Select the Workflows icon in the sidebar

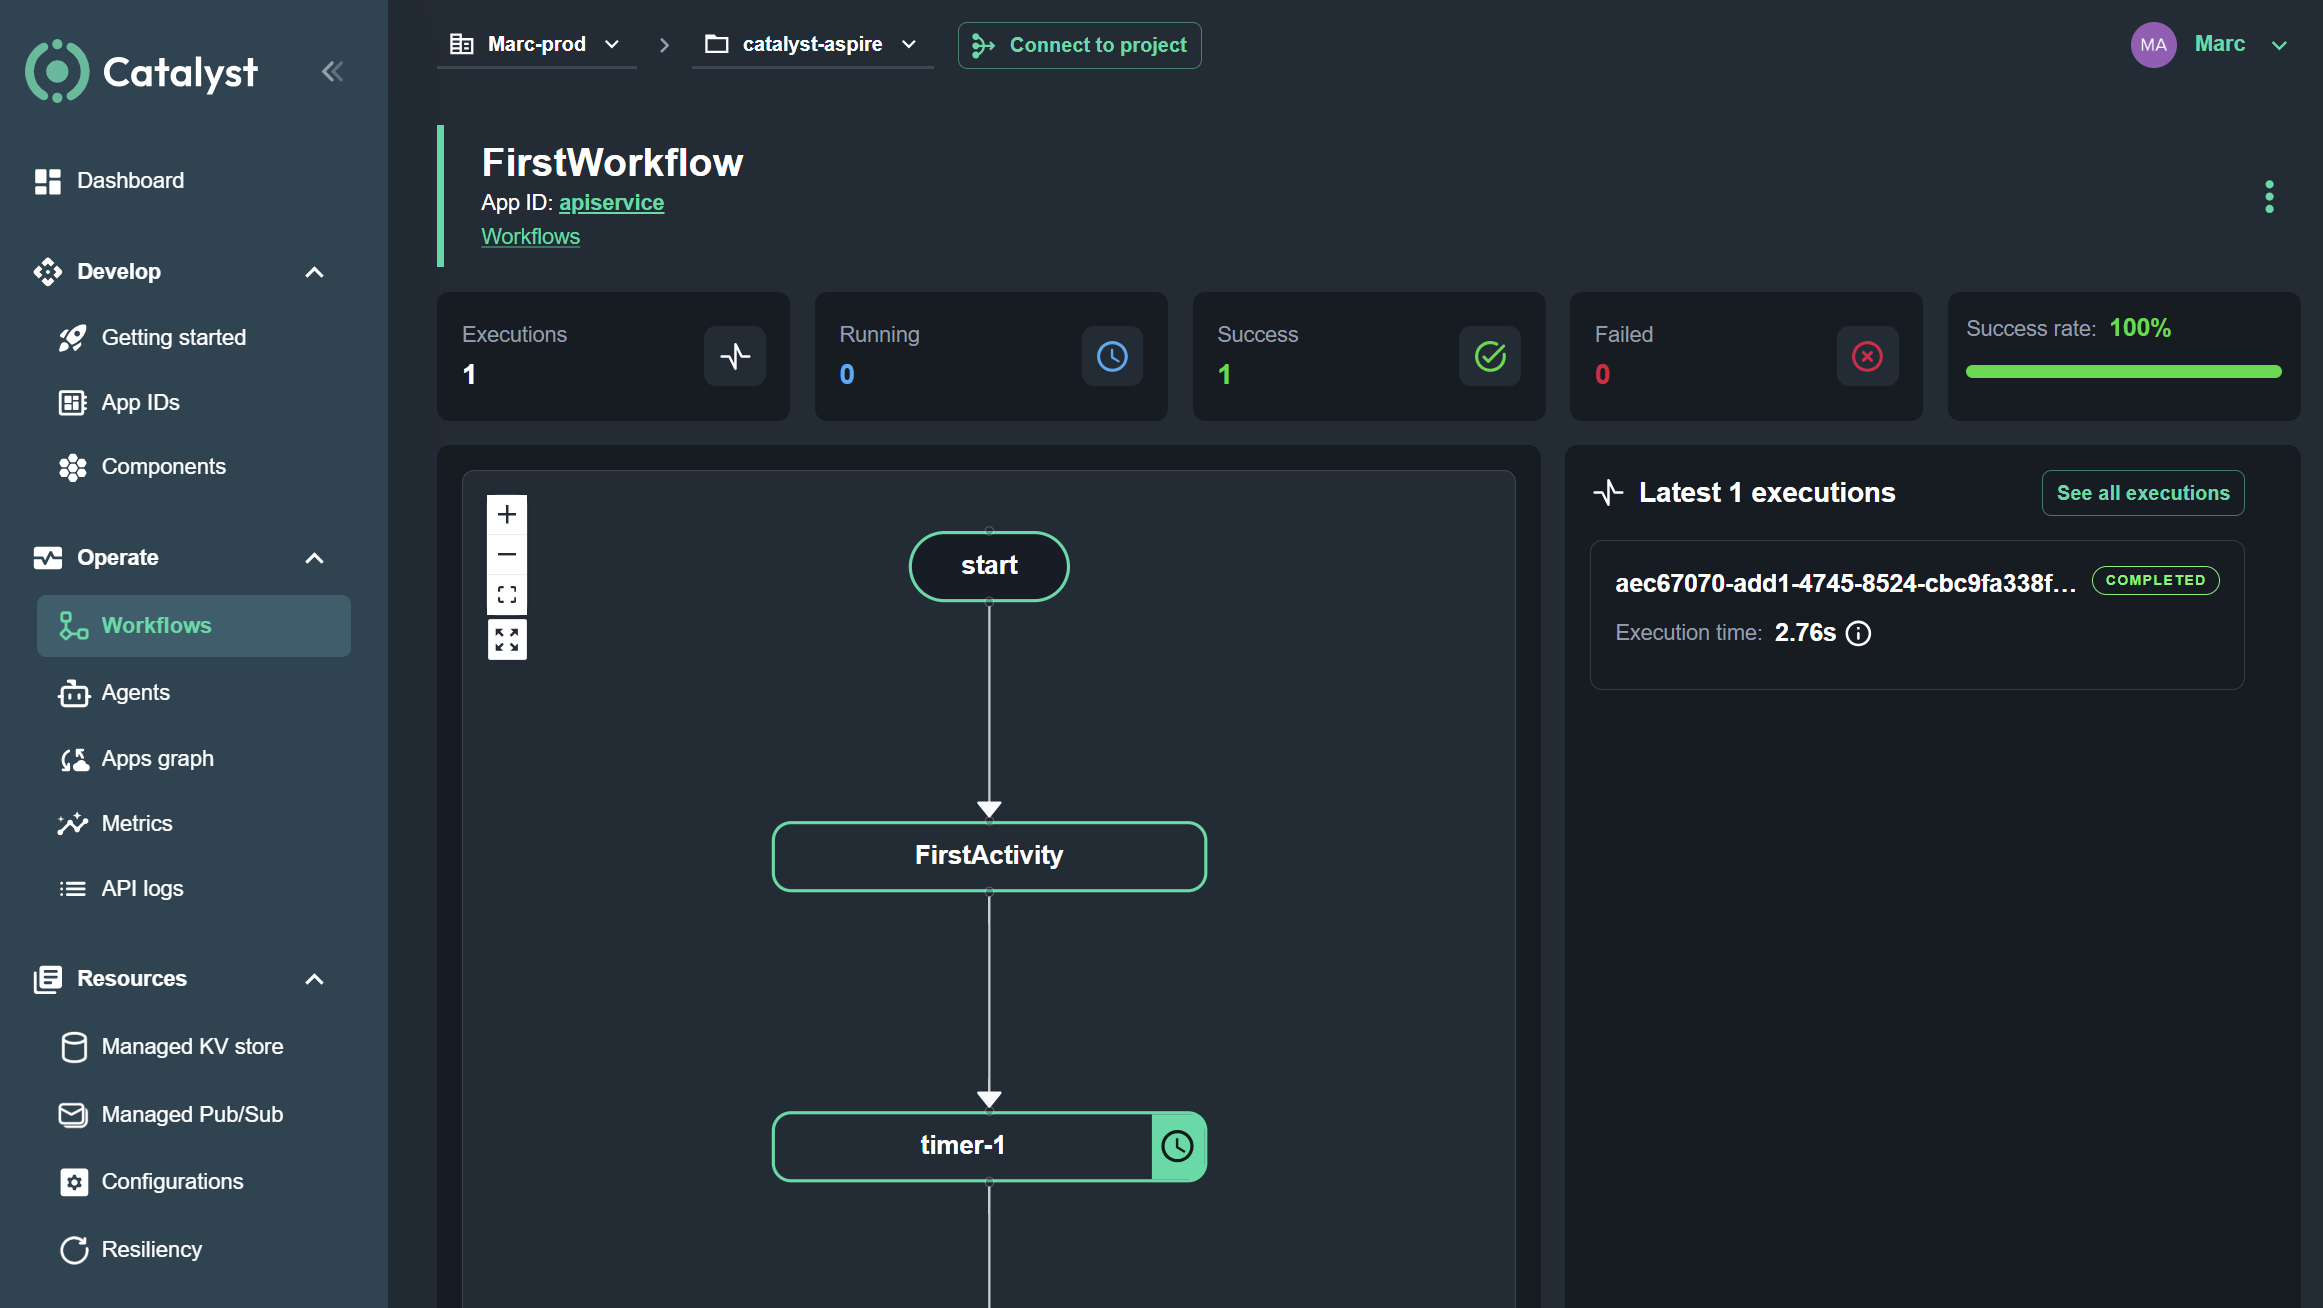tap(72, 625)
